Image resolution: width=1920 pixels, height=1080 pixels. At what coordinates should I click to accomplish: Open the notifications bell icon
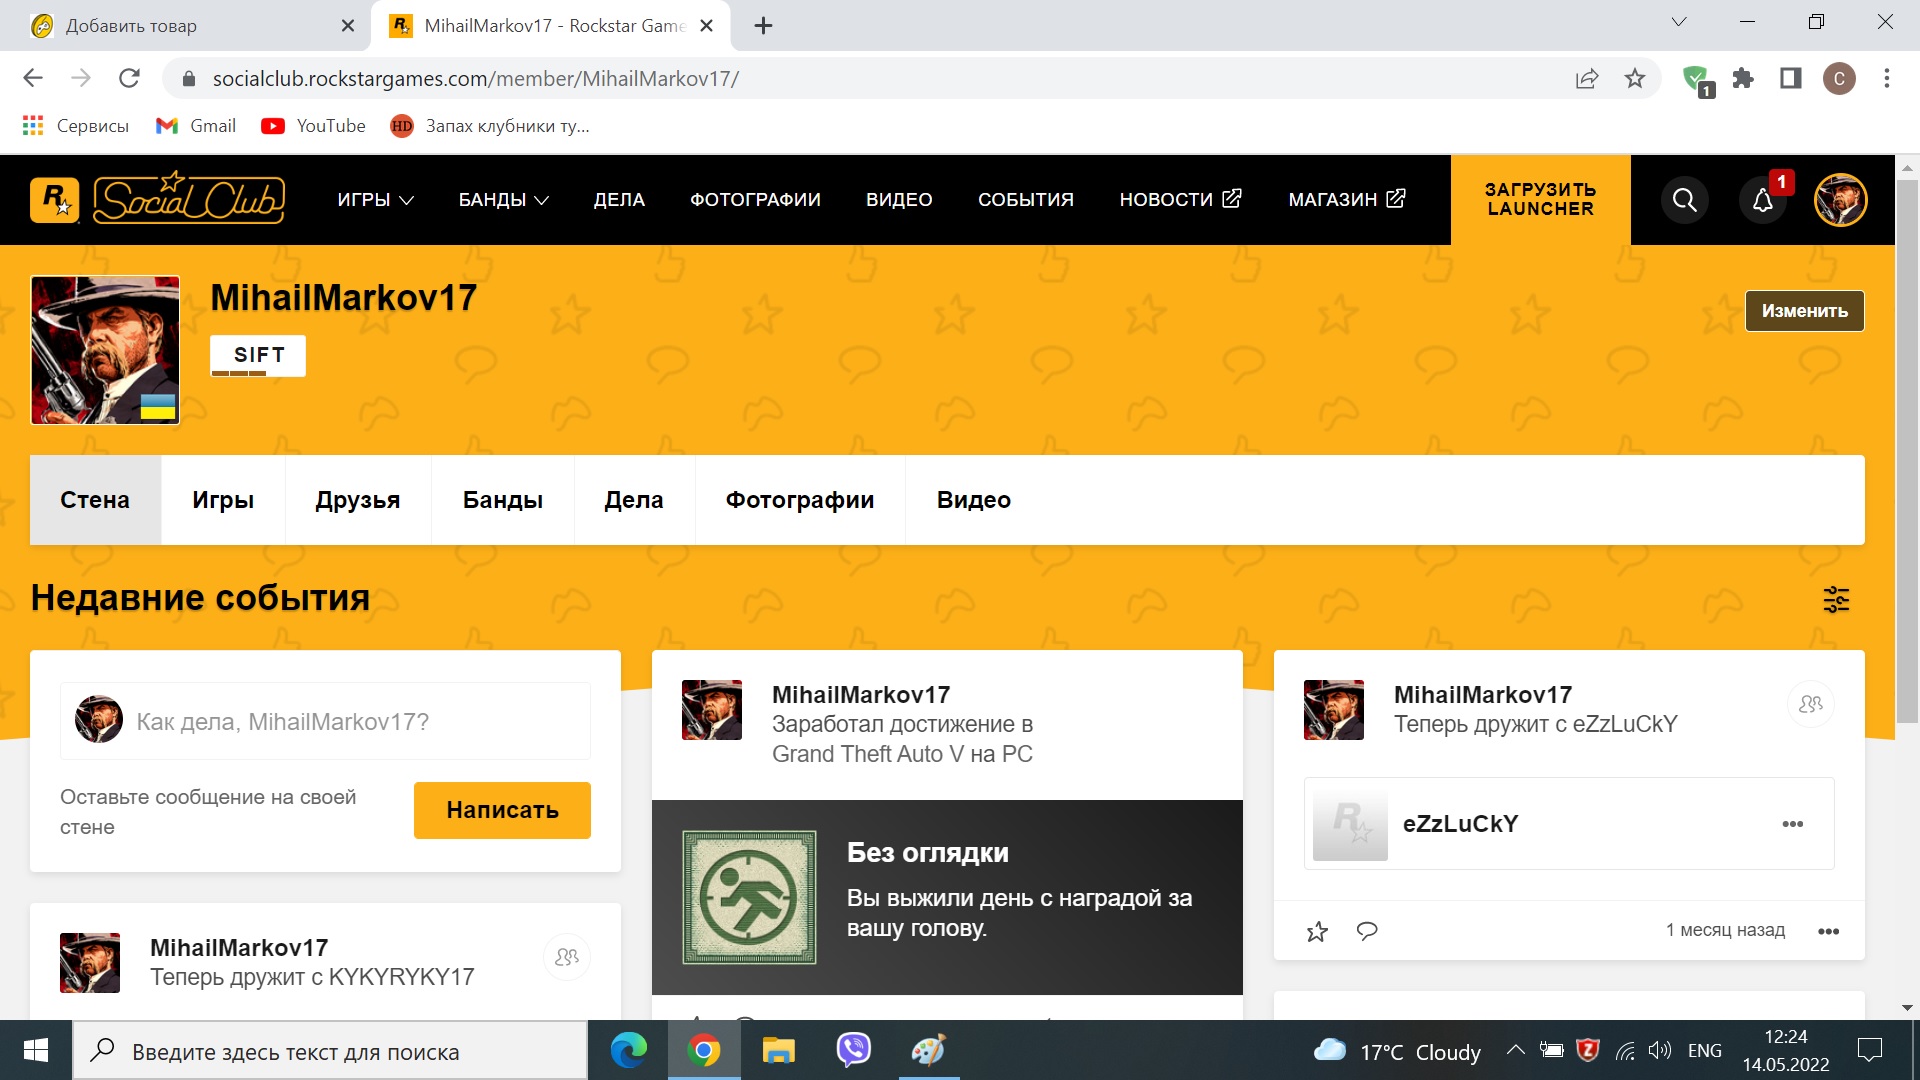click(x=1762, y=200)
